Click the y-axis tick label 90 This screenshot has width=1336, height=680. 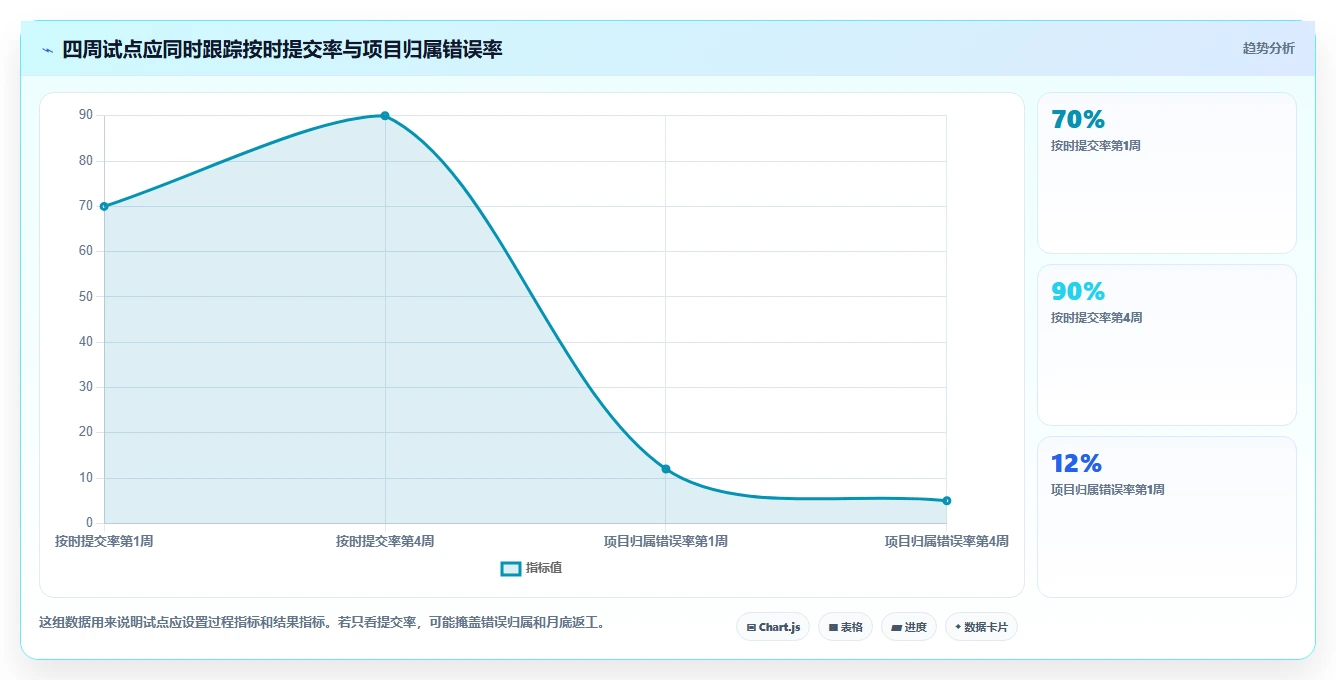(86, 116)
